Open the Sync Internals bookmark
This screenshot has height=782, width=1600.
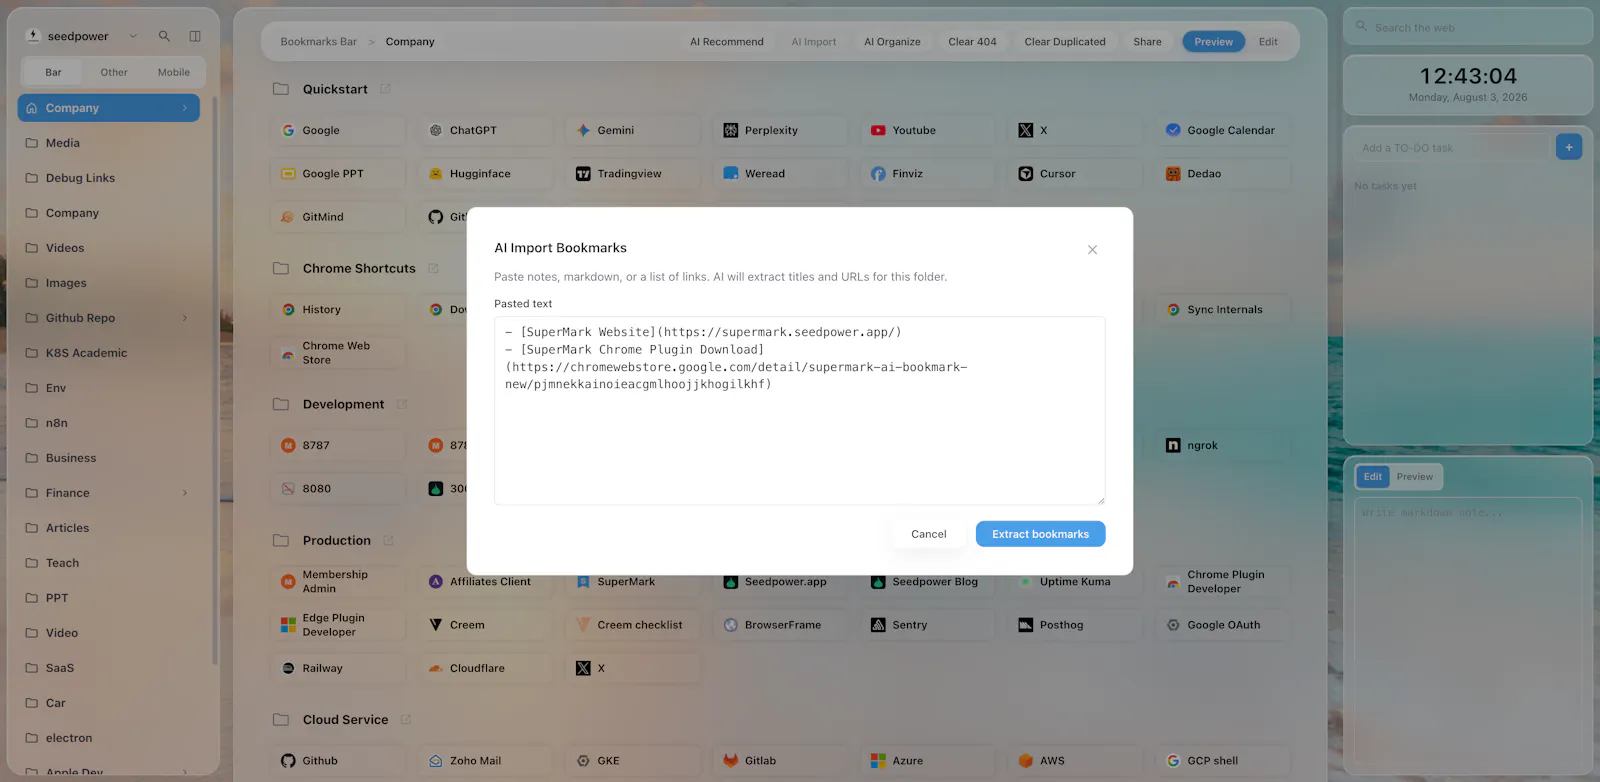tap(1223, 310)
